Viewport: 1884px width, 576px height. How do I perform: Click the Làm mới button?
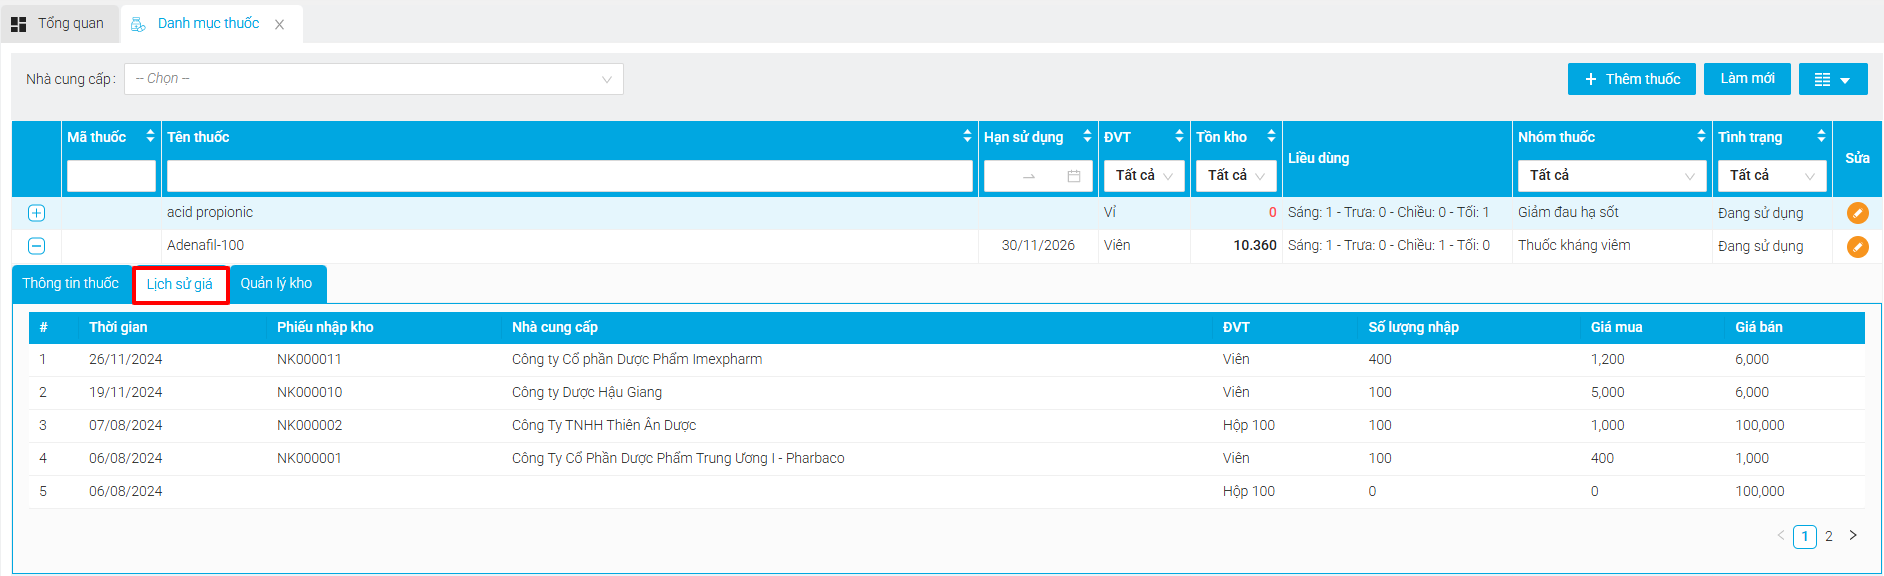coord(1747,78)
